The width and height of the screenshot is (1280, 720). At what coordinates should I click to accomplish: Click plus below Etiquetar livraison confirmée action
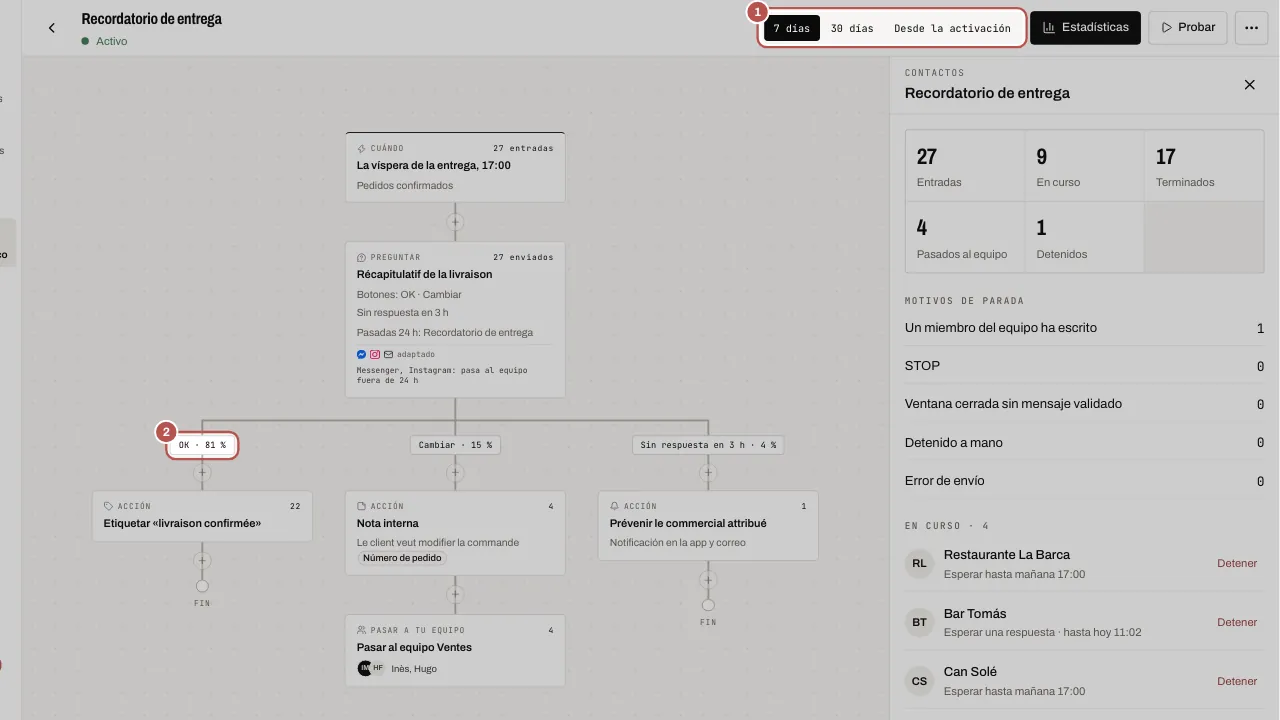click(x=202, y=561)
